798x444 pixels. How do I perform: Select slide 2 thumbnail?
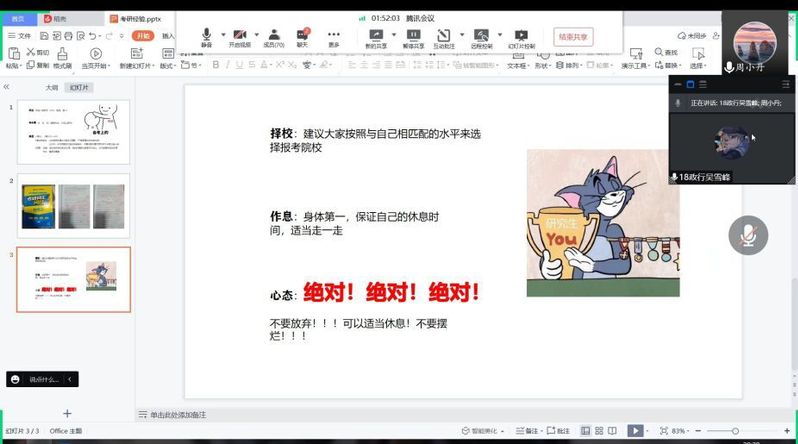point(73,205)
